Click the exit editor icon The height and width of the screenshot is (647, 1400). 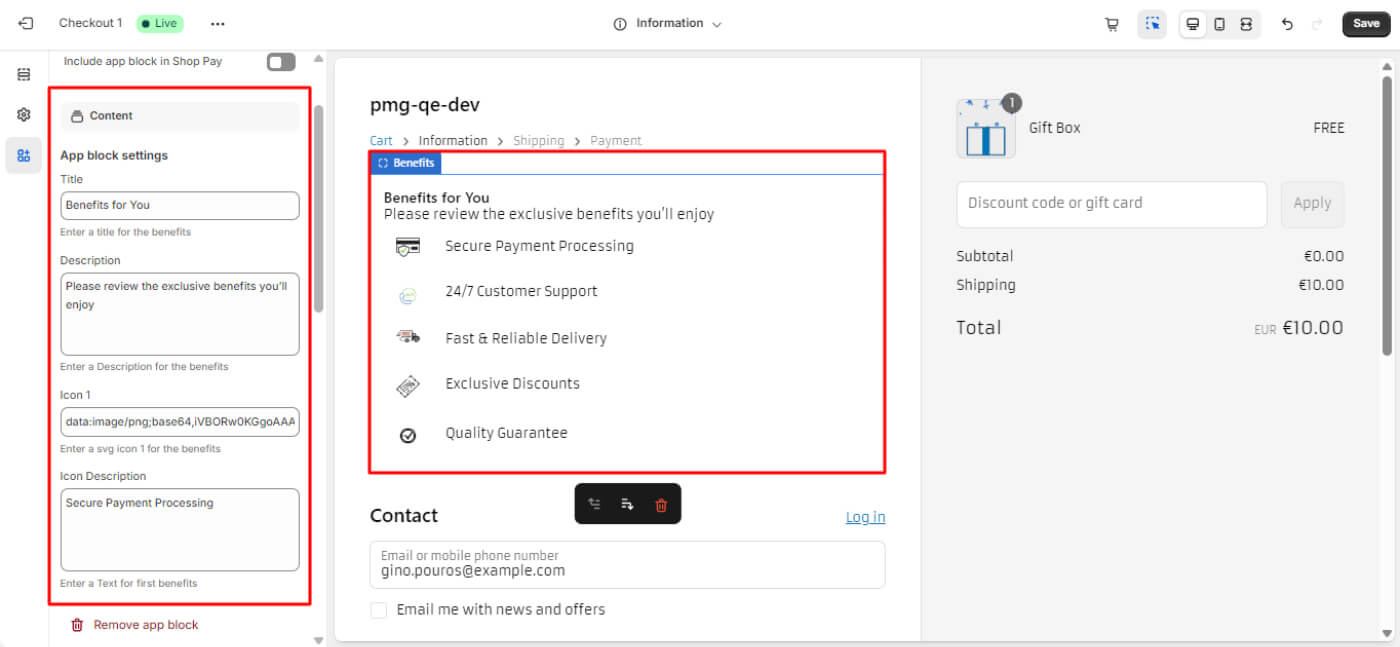click(x=26, y=23)
